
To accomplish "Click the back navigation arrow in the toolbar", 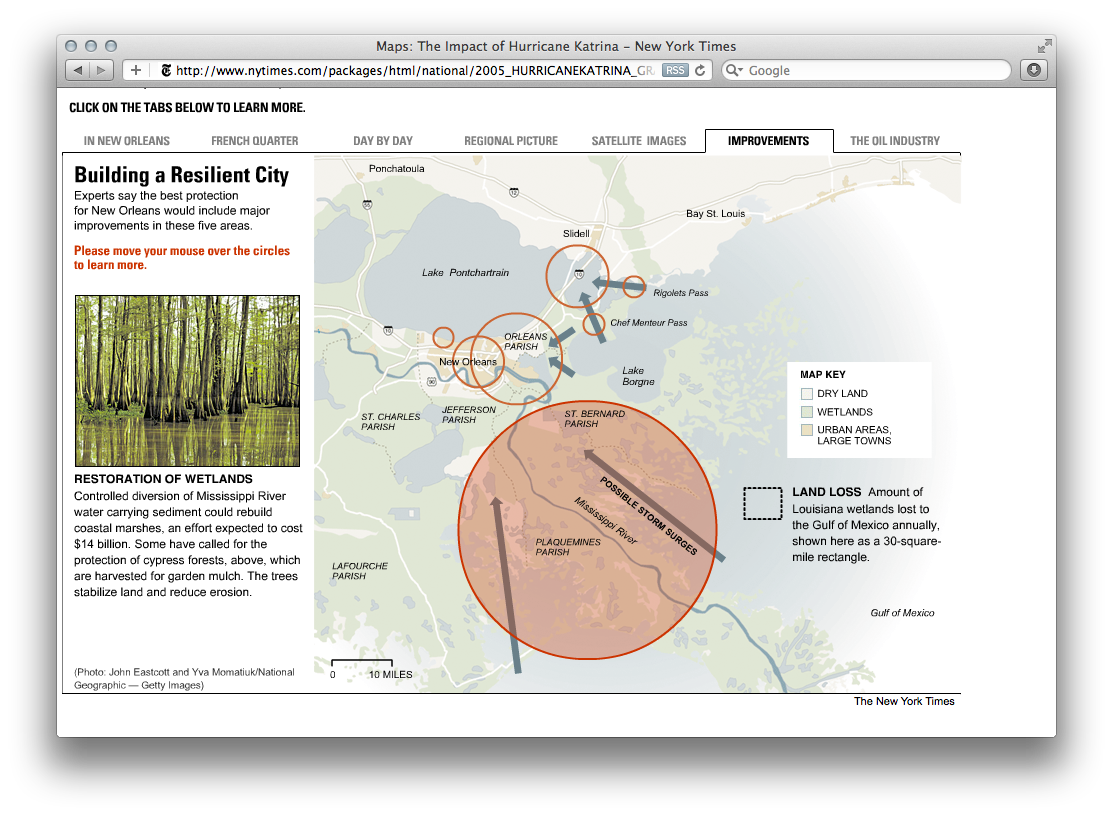I will 78,70.
